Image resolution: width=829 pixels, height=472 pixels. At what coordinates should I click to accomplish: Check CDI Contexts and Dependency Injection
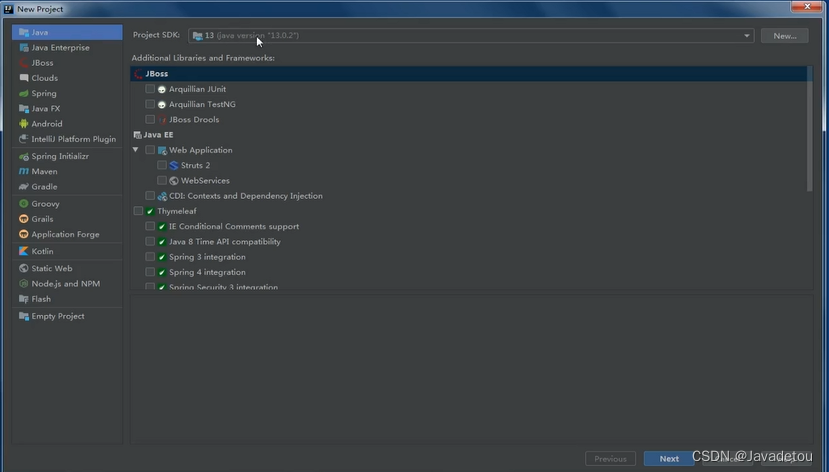[150, 196]
